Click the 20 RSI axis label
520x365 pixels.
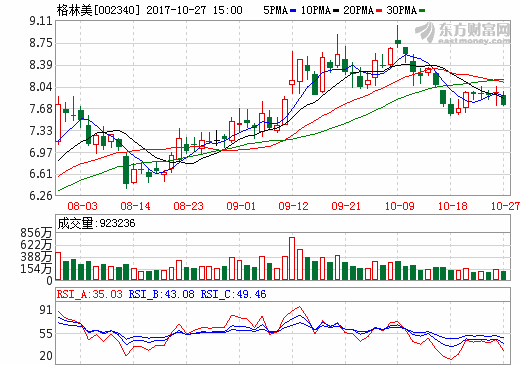pyautogui.click(x=46, y=355)
